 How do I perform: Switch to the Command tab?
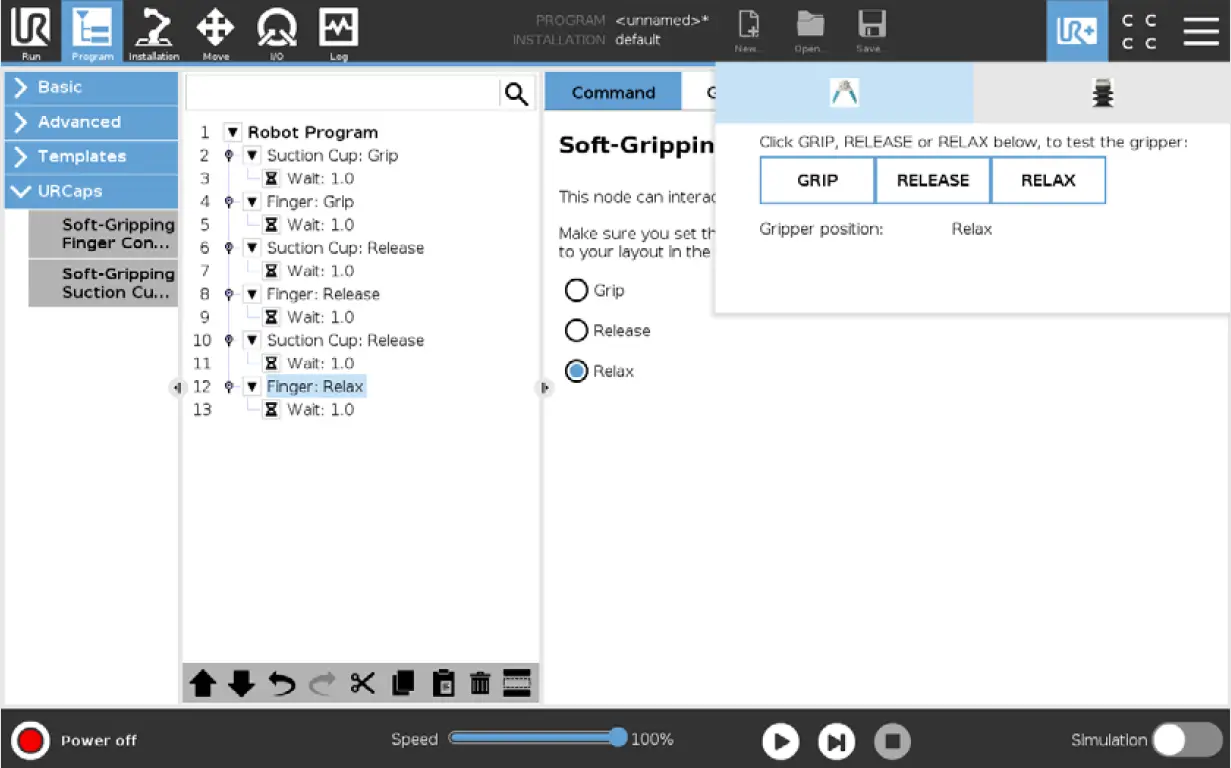pyautogui.click(x=613, y=92)
